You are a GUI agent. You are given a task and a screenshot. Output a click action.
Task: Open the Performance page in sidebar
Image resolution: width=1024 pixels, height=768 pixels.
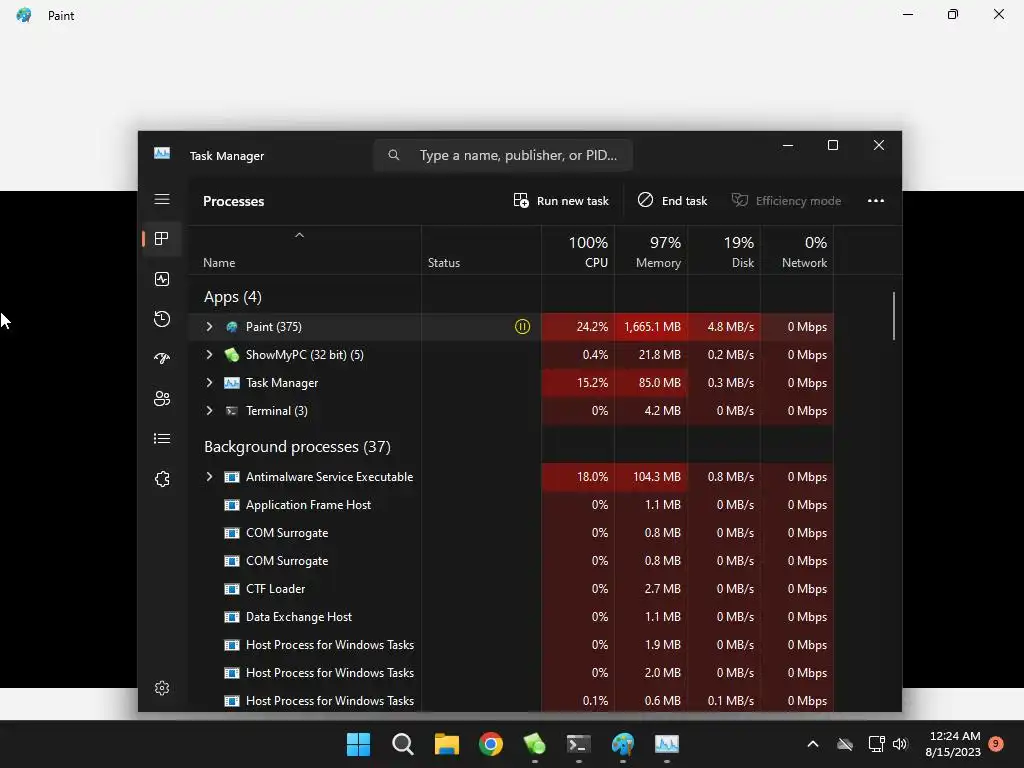pyautogui.click(x=162, y=280)
